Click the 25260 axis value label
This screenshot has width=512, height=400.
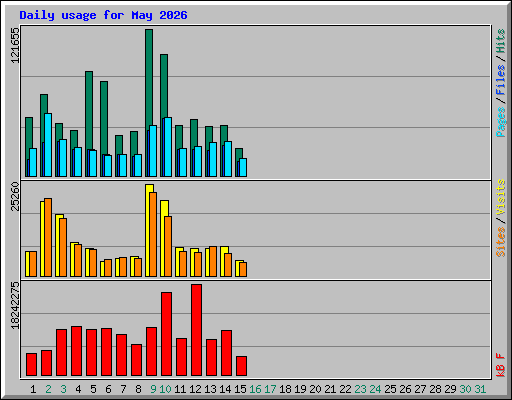point(15,197)
